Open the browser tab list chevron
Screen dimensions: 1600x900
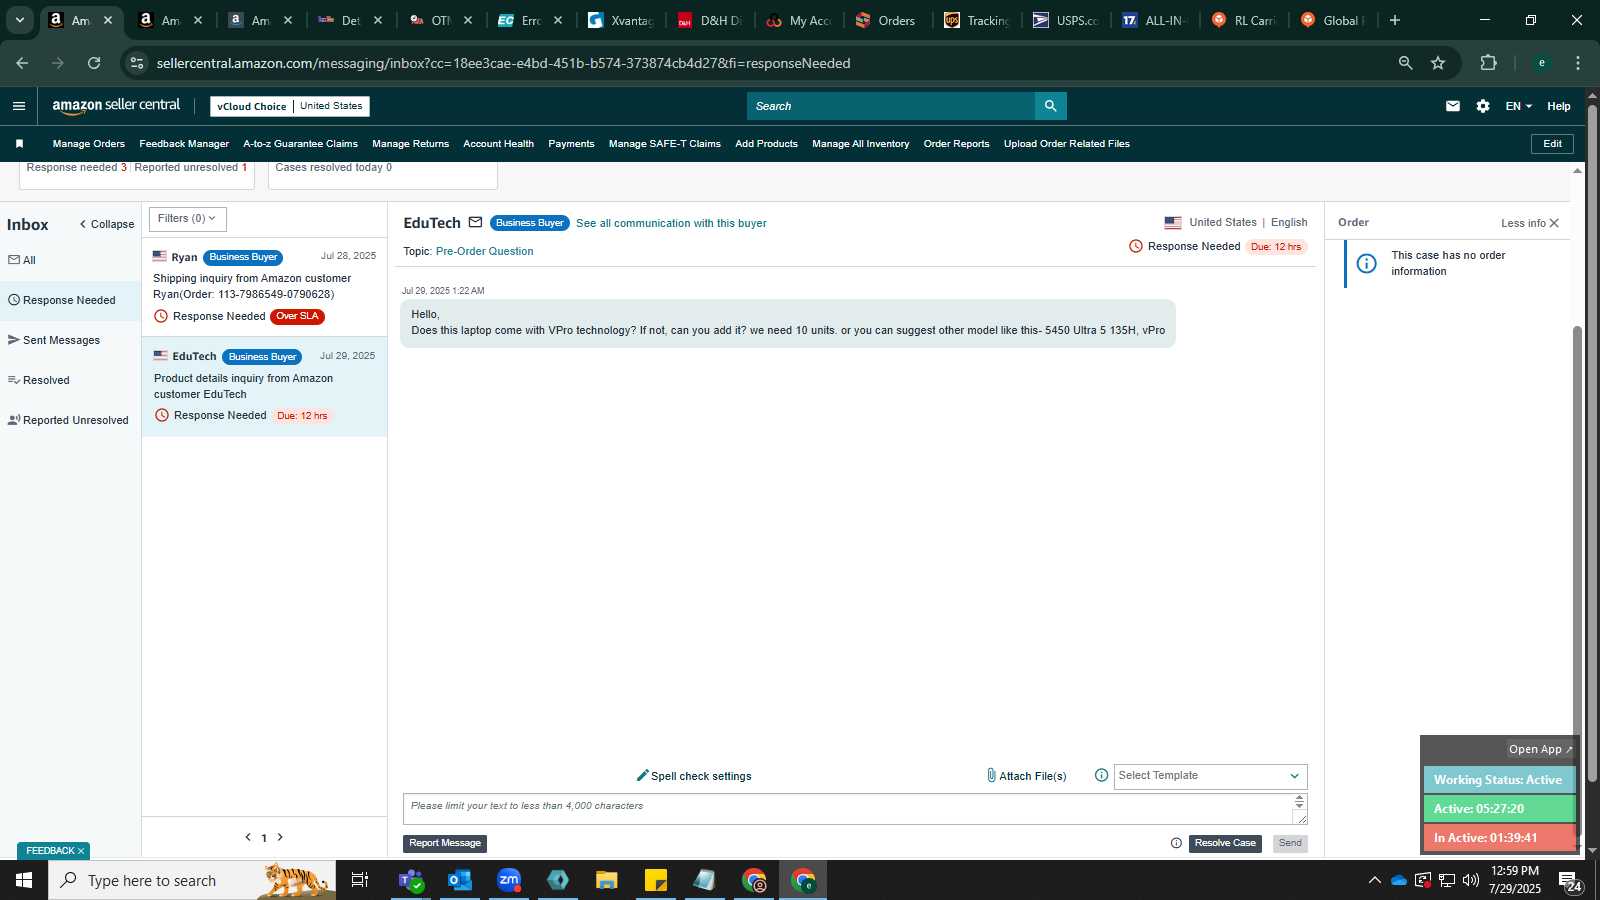19,20
